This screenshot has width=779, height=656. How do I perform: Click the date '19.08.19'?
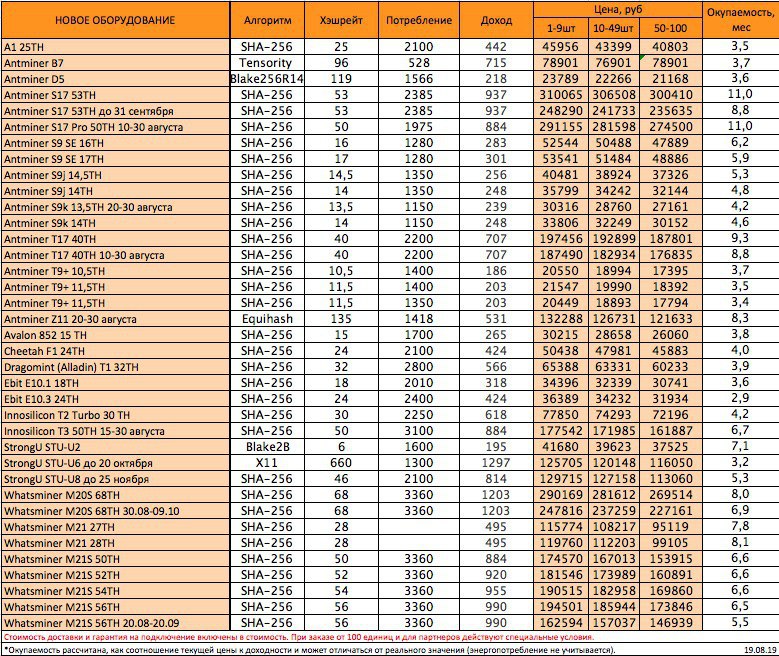(x=760, y=650)
